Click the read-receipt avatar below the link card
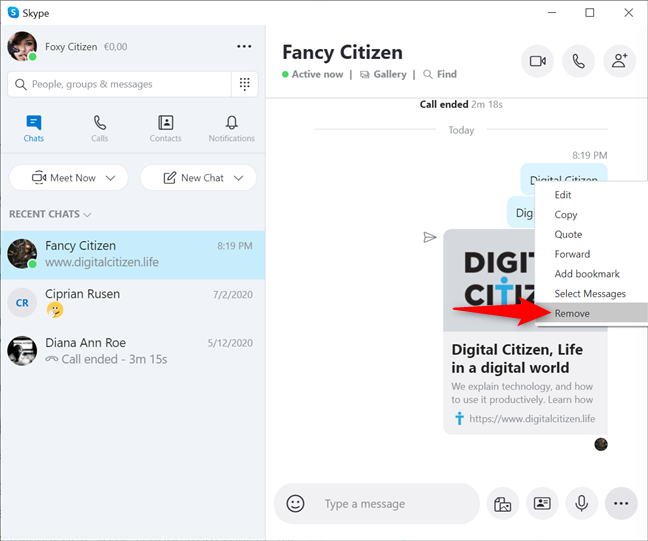Screen dimensions: 648x541 pos(601,445)
